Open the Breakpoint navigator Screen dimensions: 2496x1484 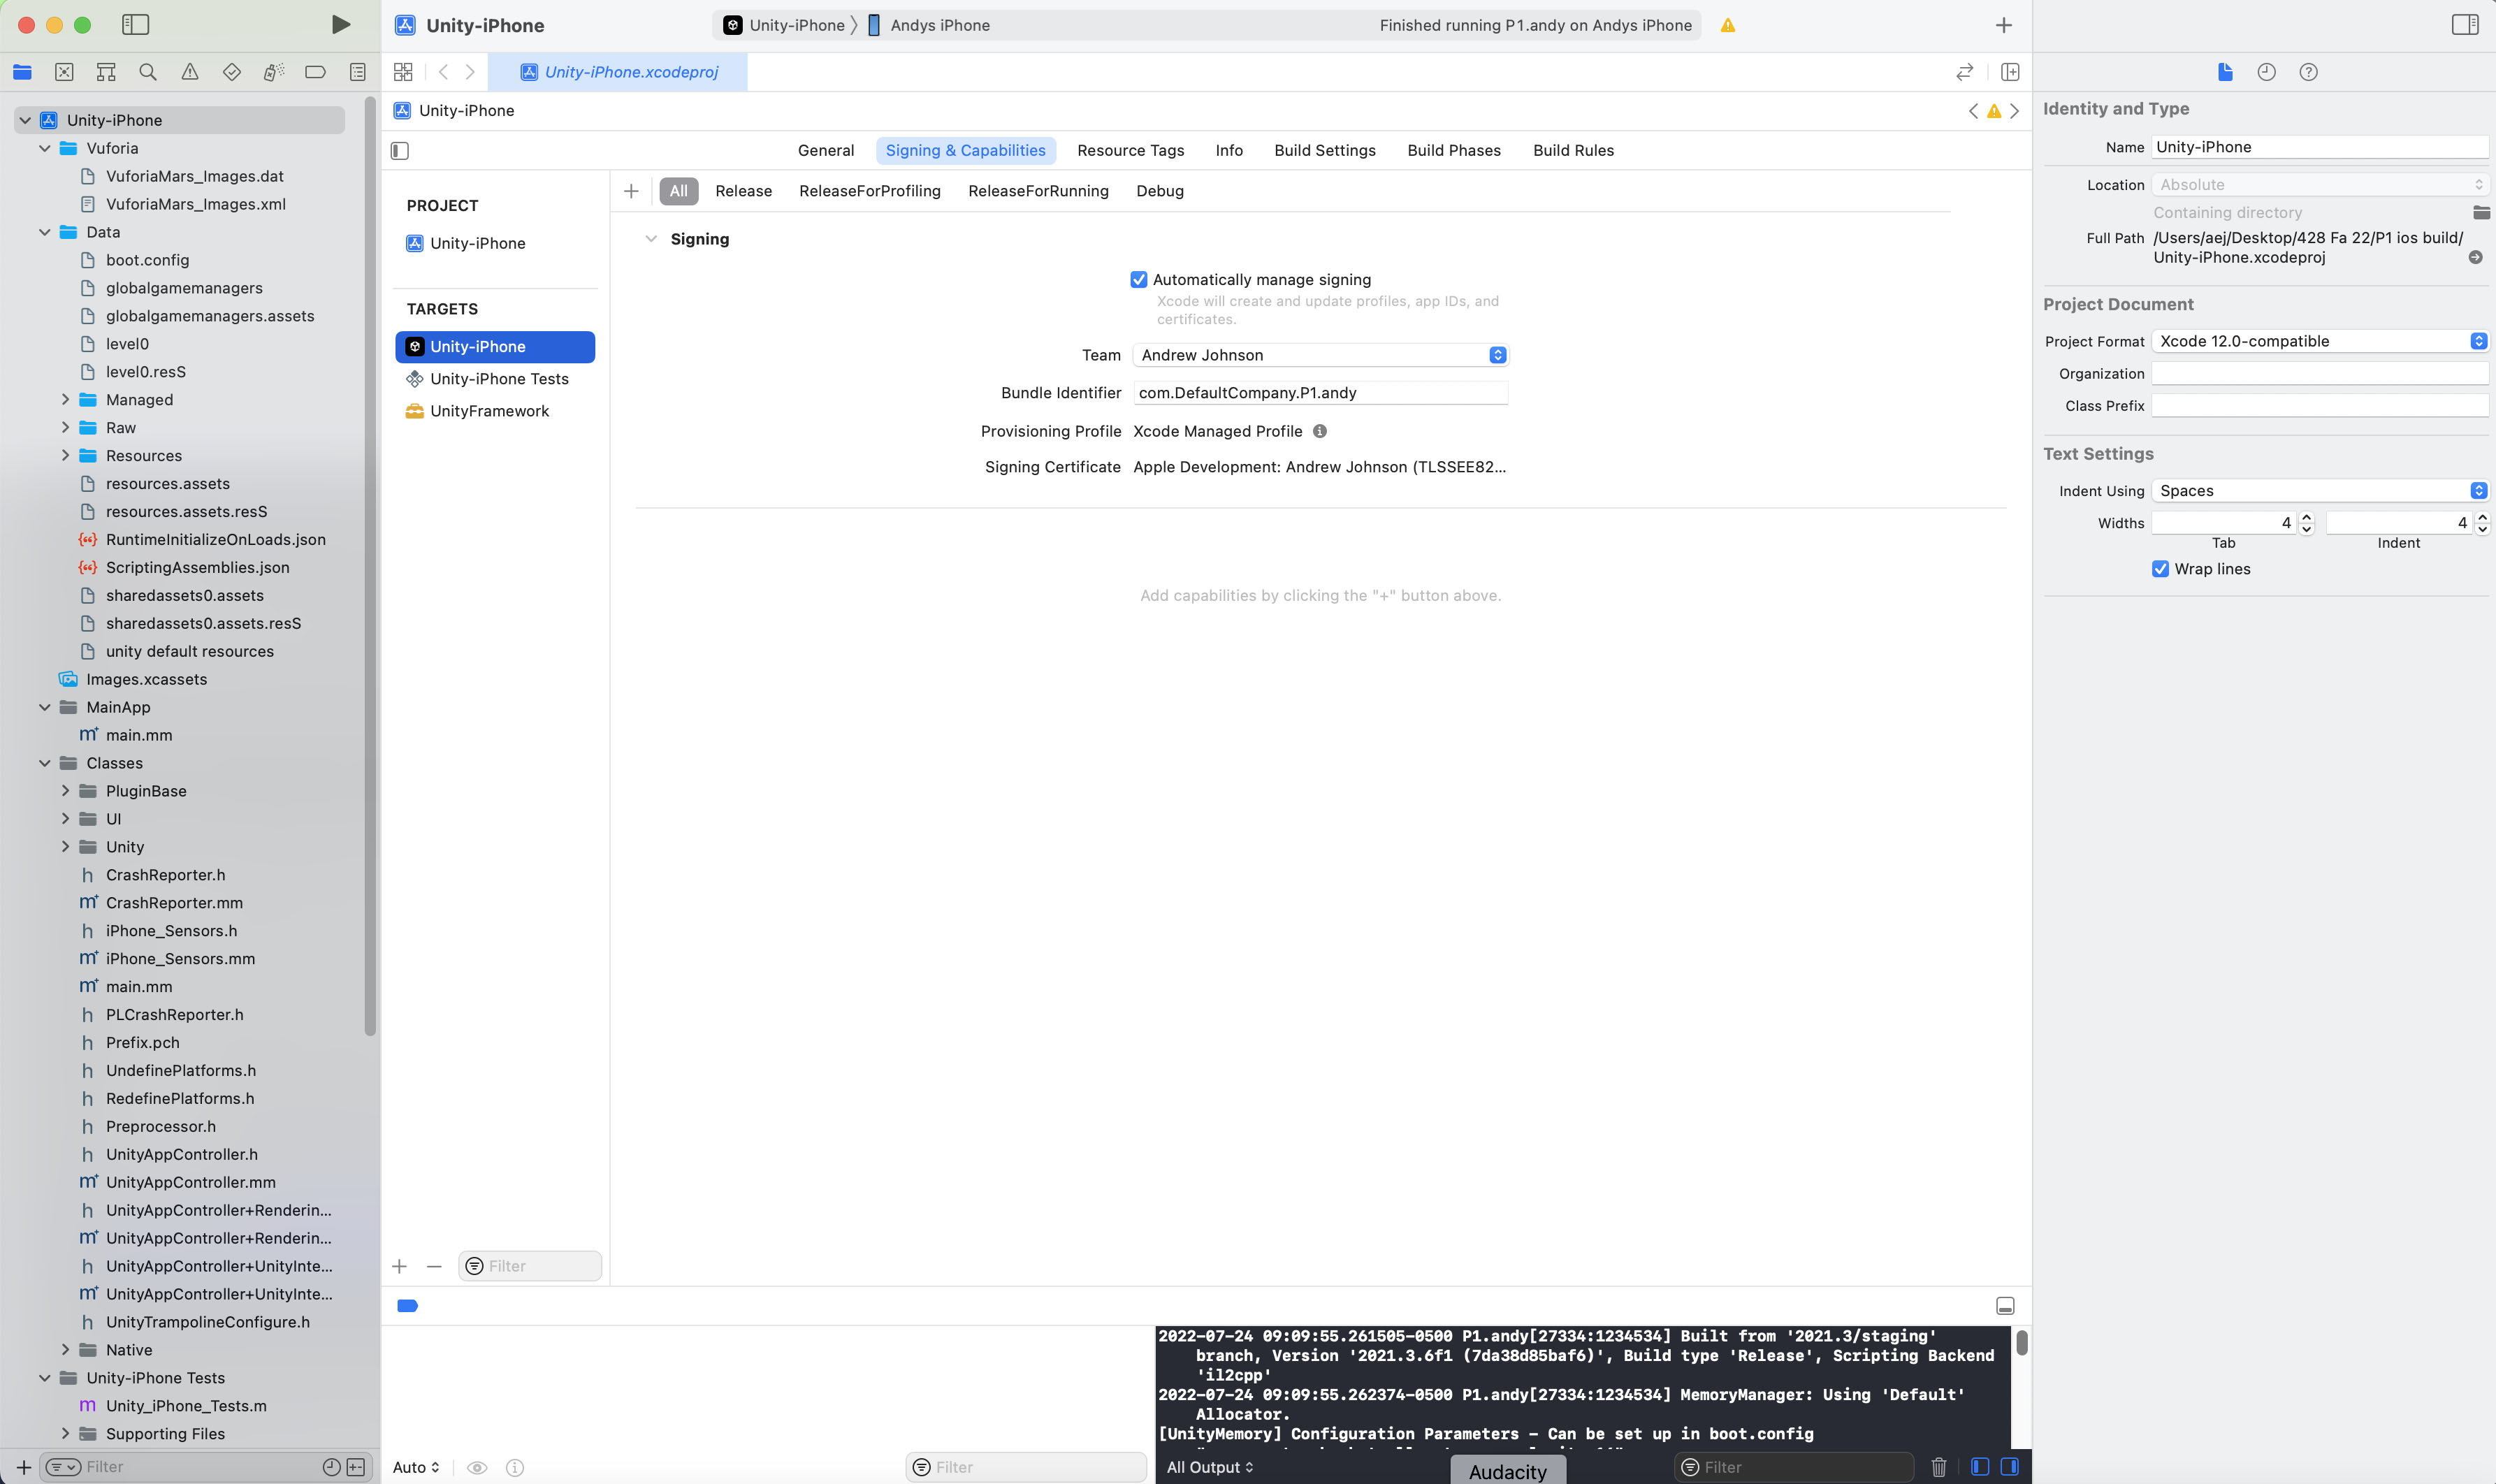[x=315, y=72]
